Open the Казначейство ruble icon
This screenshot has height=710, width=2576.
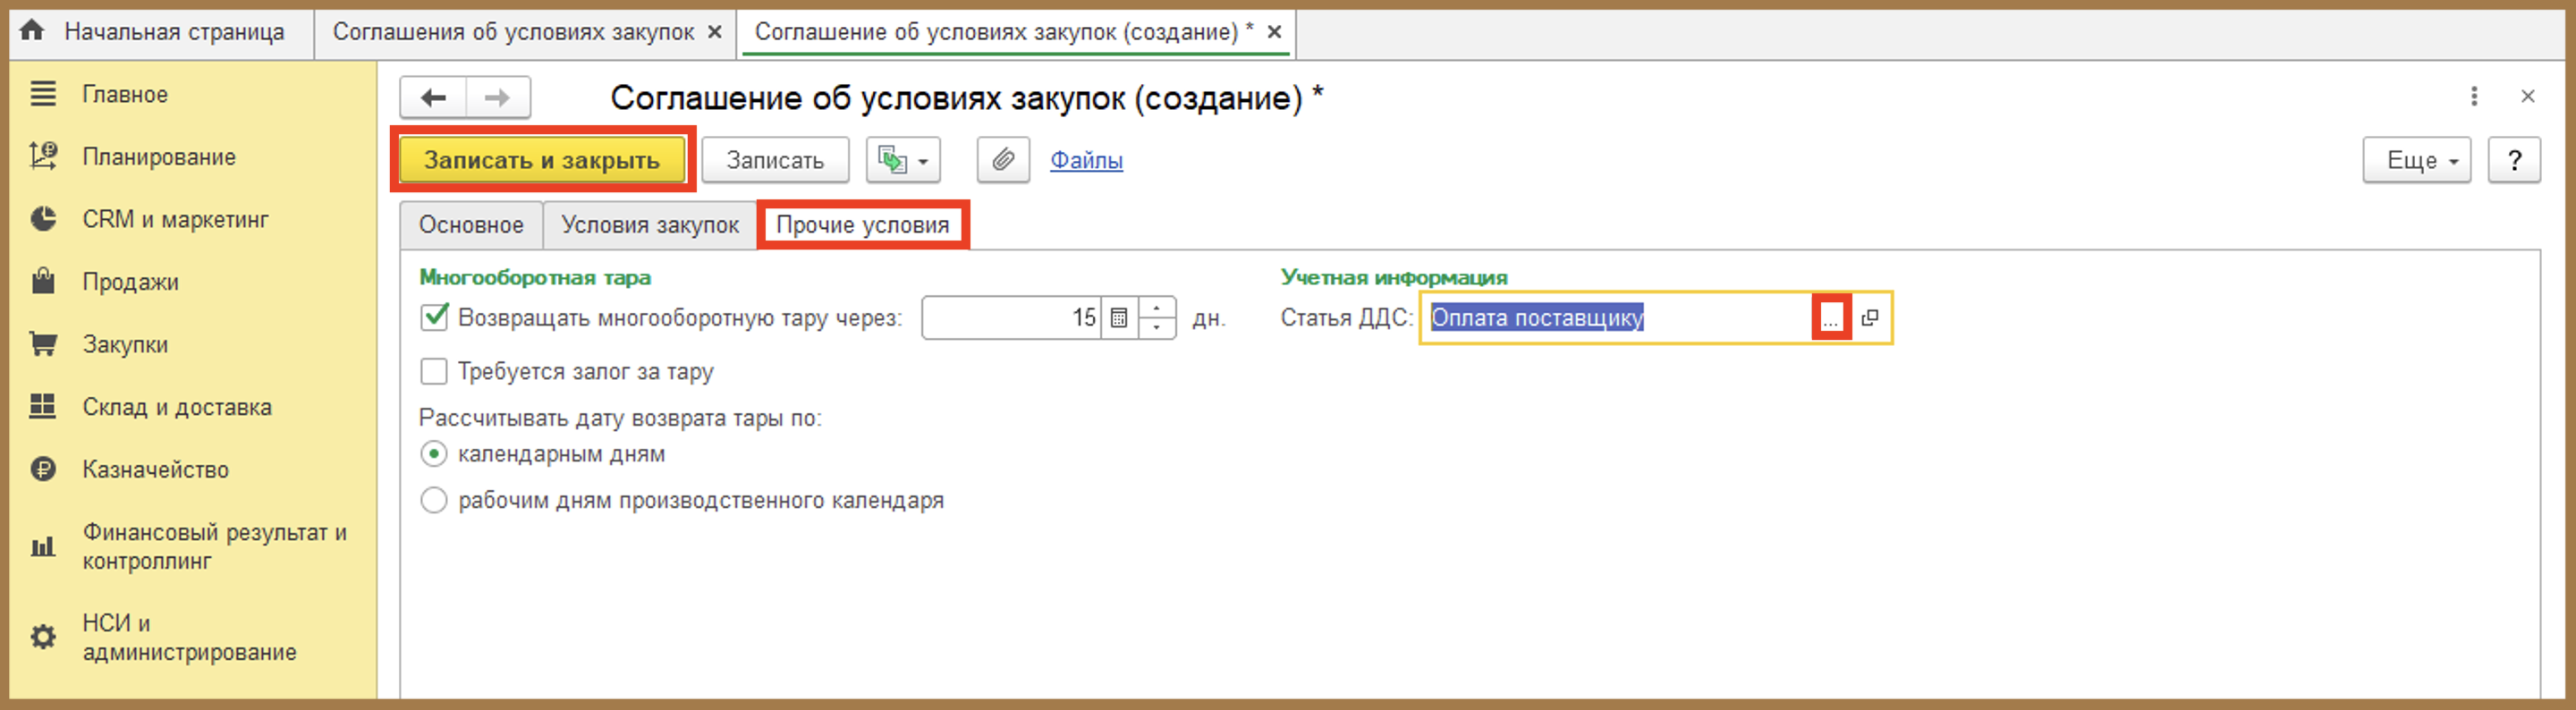point(43,469)
